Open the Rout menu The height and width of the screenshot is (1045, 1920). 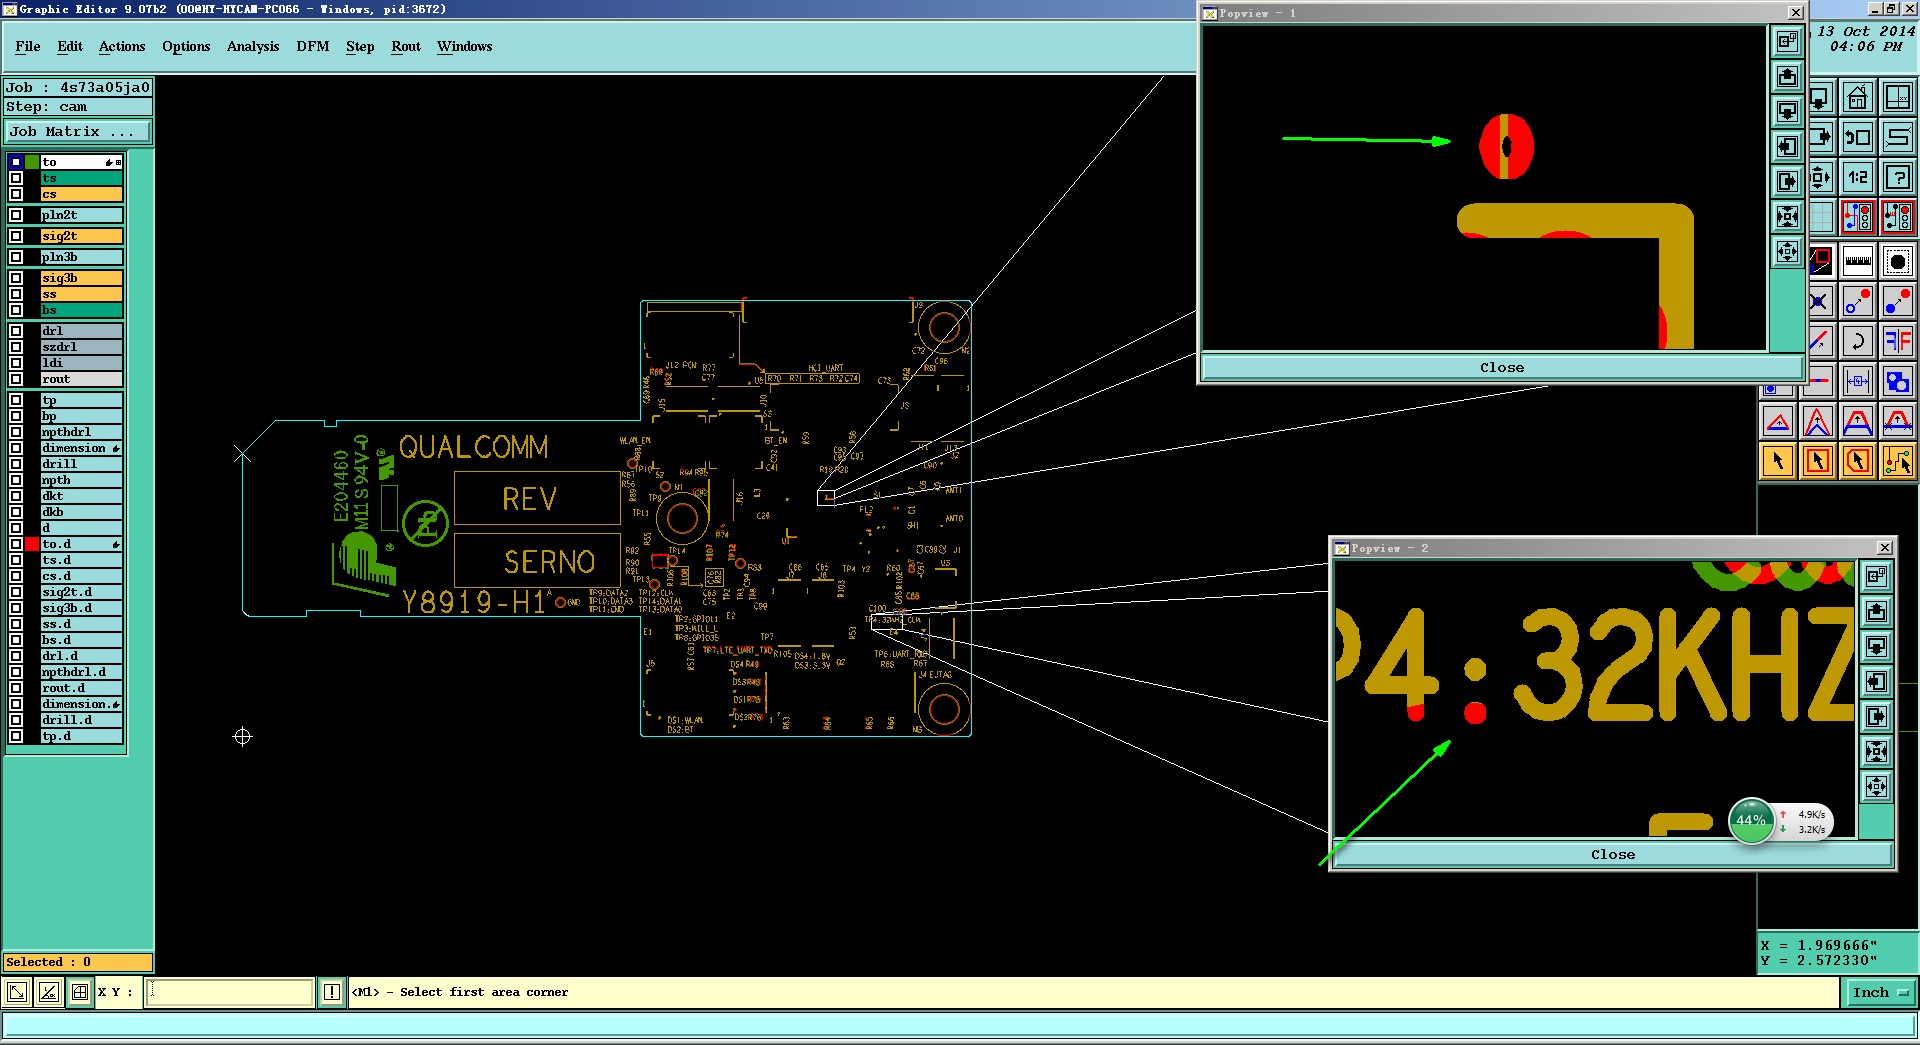click(406, 46)
